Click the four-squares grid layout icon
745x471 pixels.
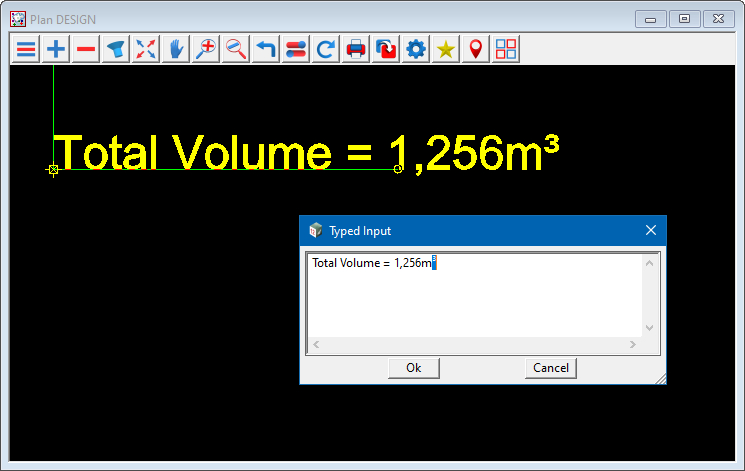[x=506, y=49]
